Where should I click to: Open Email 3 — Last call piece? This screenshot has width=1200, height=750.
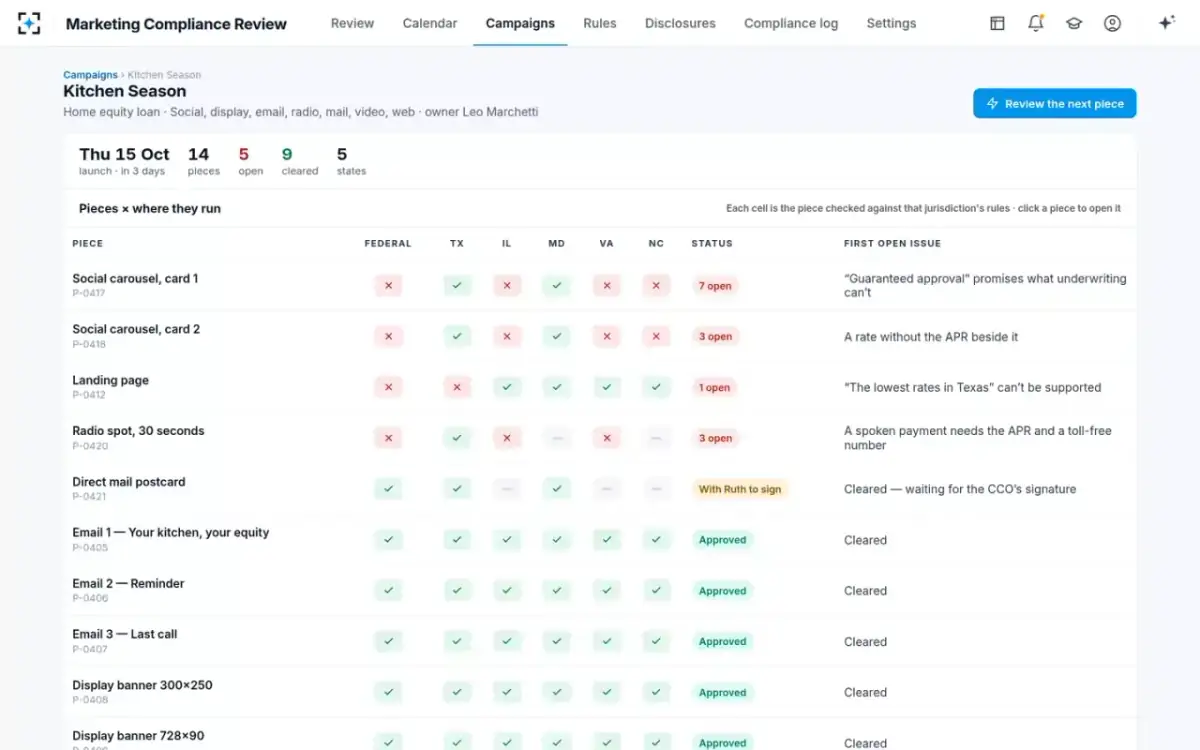click(x=125, y=634)
